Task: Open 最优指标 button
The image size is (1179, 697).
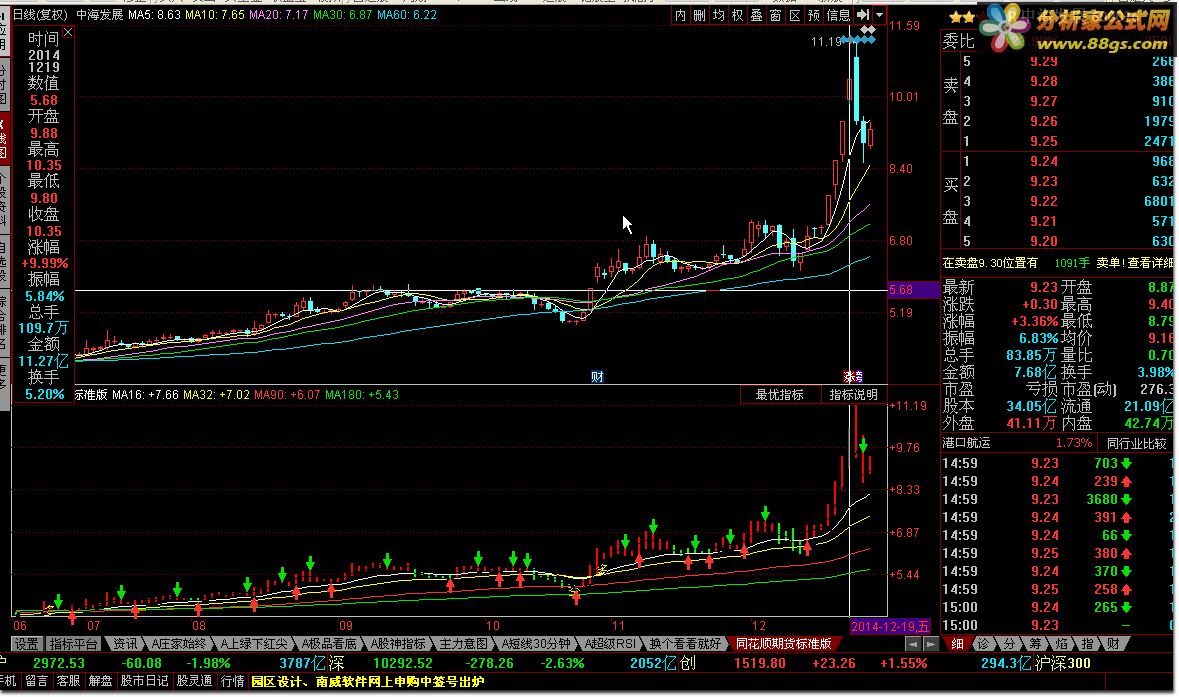Action: coord(780,395)
